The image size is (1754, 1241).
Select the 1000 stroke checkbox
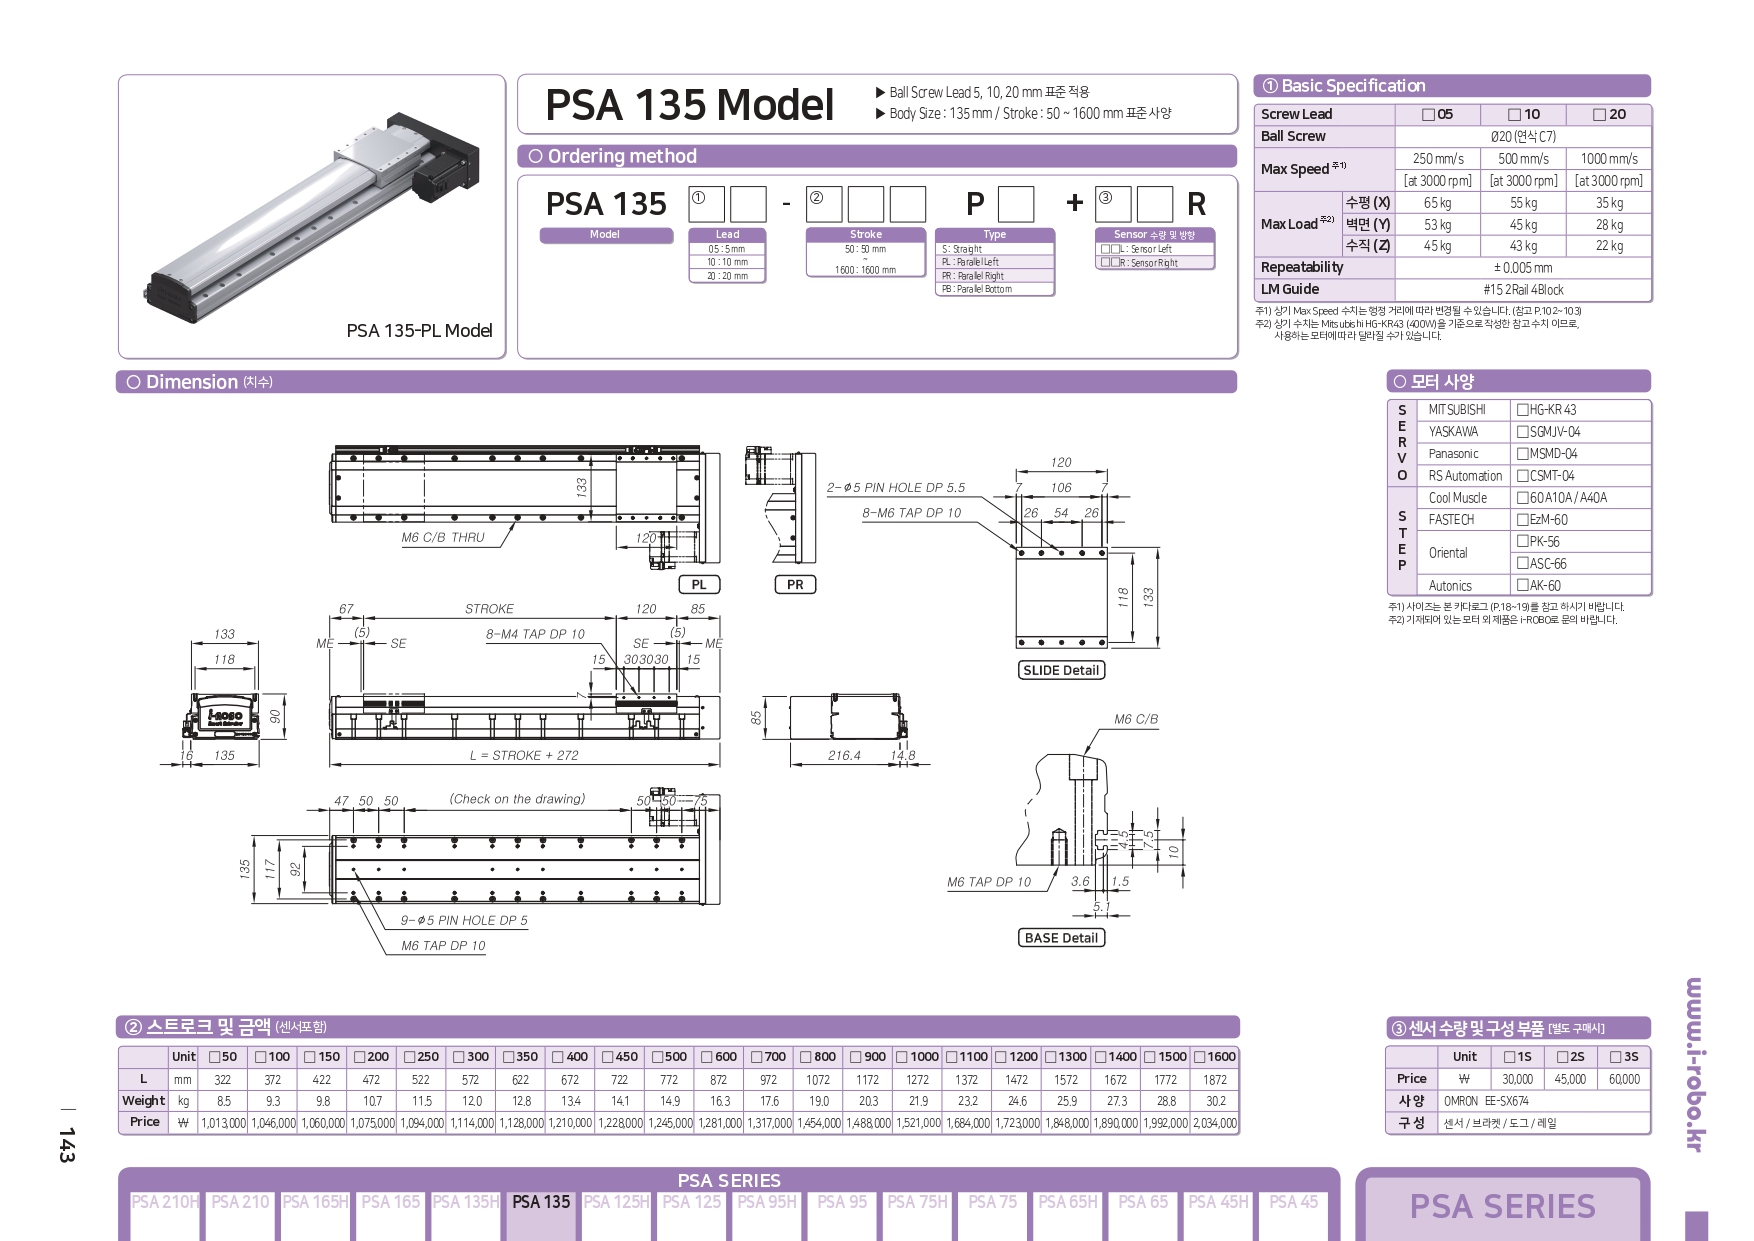pos(902,1057)
